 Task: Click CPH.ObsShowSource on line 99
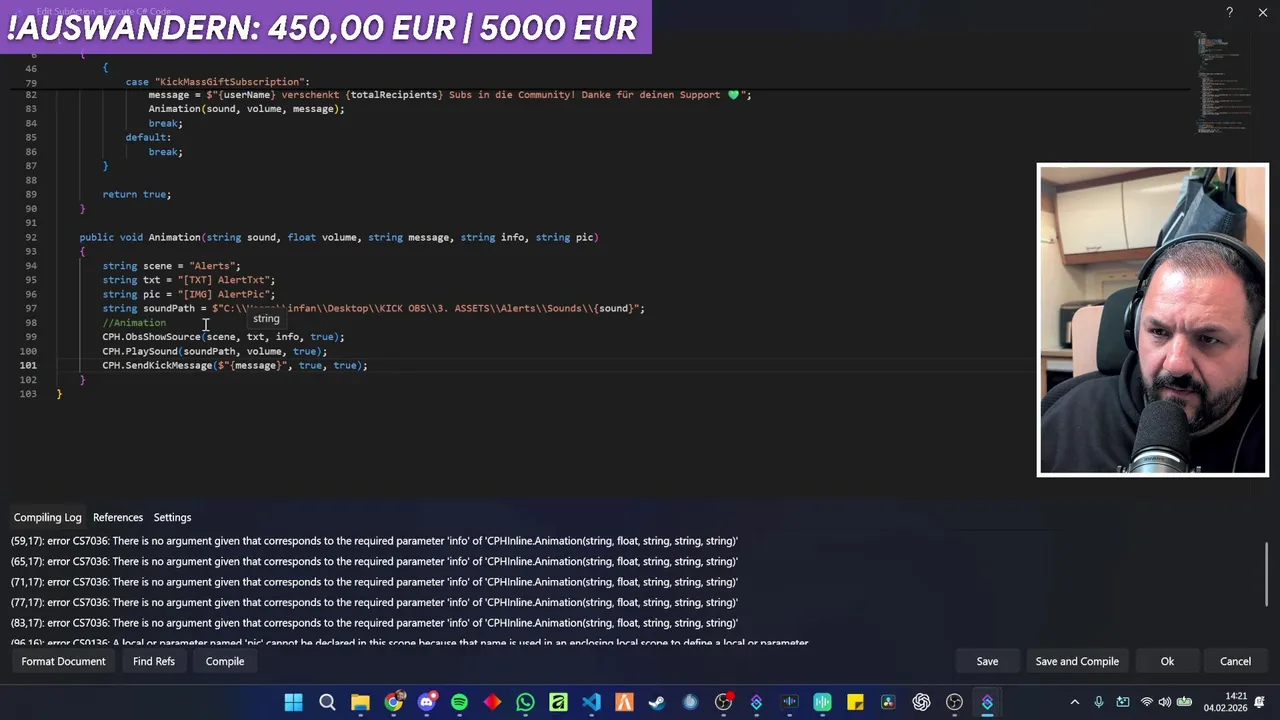151,337
